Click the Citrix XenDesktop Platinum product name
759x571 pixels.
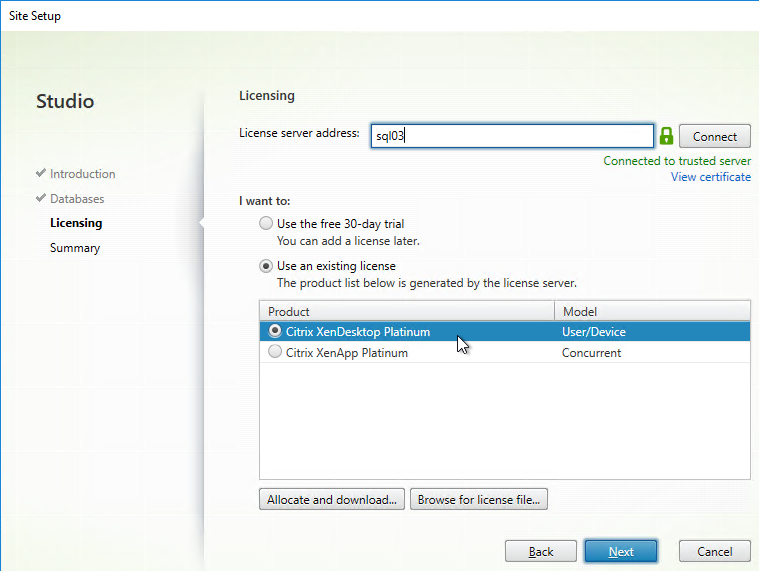358,332
